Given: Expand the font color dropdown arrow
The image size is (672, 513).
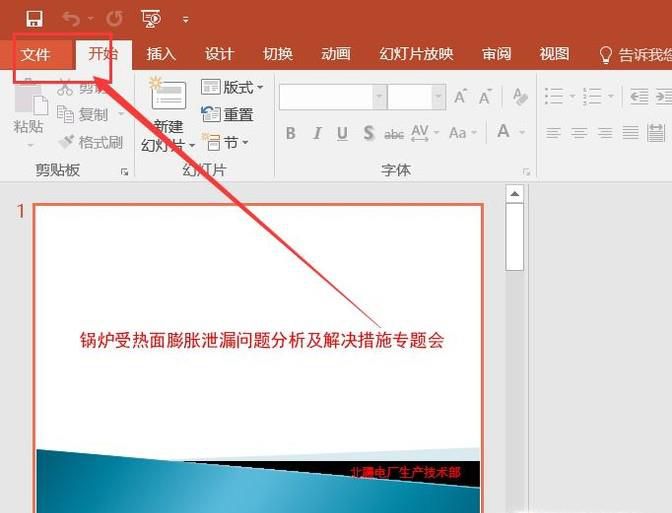Looking at the screenshot, I should point(522,132).
